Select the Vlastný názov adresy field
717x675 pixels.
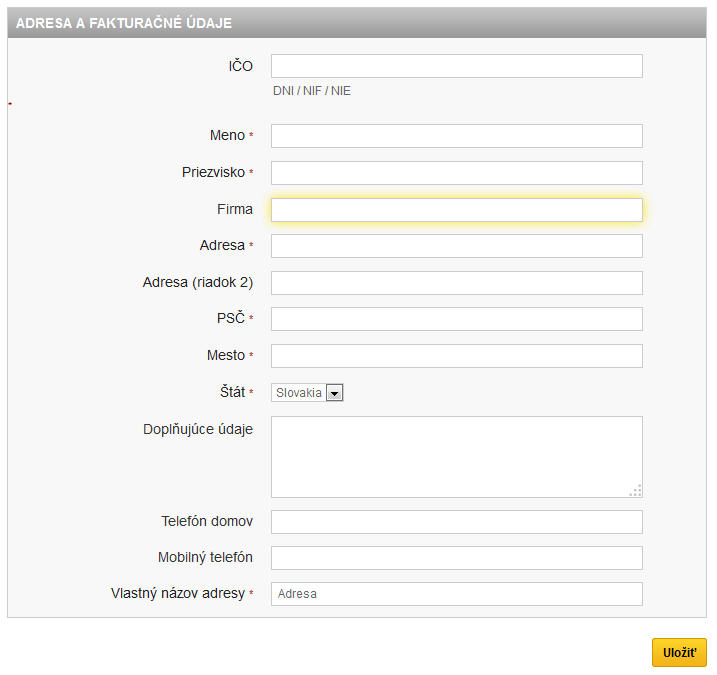(x=456, y=594)
